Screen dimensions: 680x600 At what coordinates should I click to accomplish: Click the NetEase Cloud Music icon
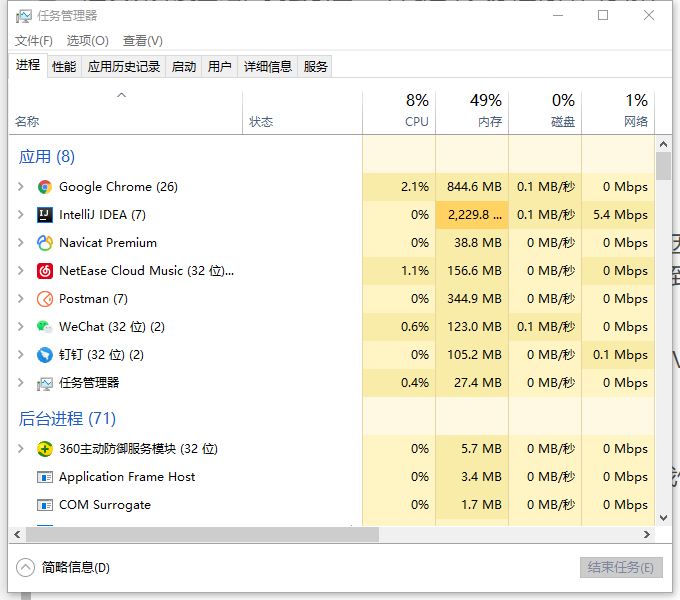click(x=45, y=271)
